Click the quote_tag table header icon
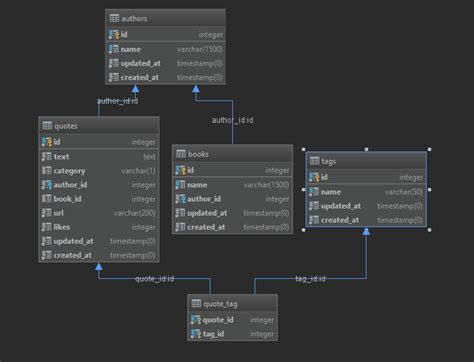This screenshot has width=474, height=362. point(196,303)
